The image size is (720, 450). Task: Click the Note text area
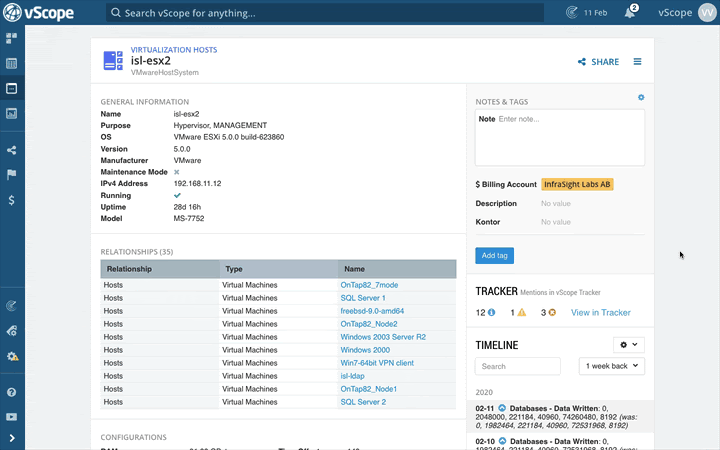point(560,138)
